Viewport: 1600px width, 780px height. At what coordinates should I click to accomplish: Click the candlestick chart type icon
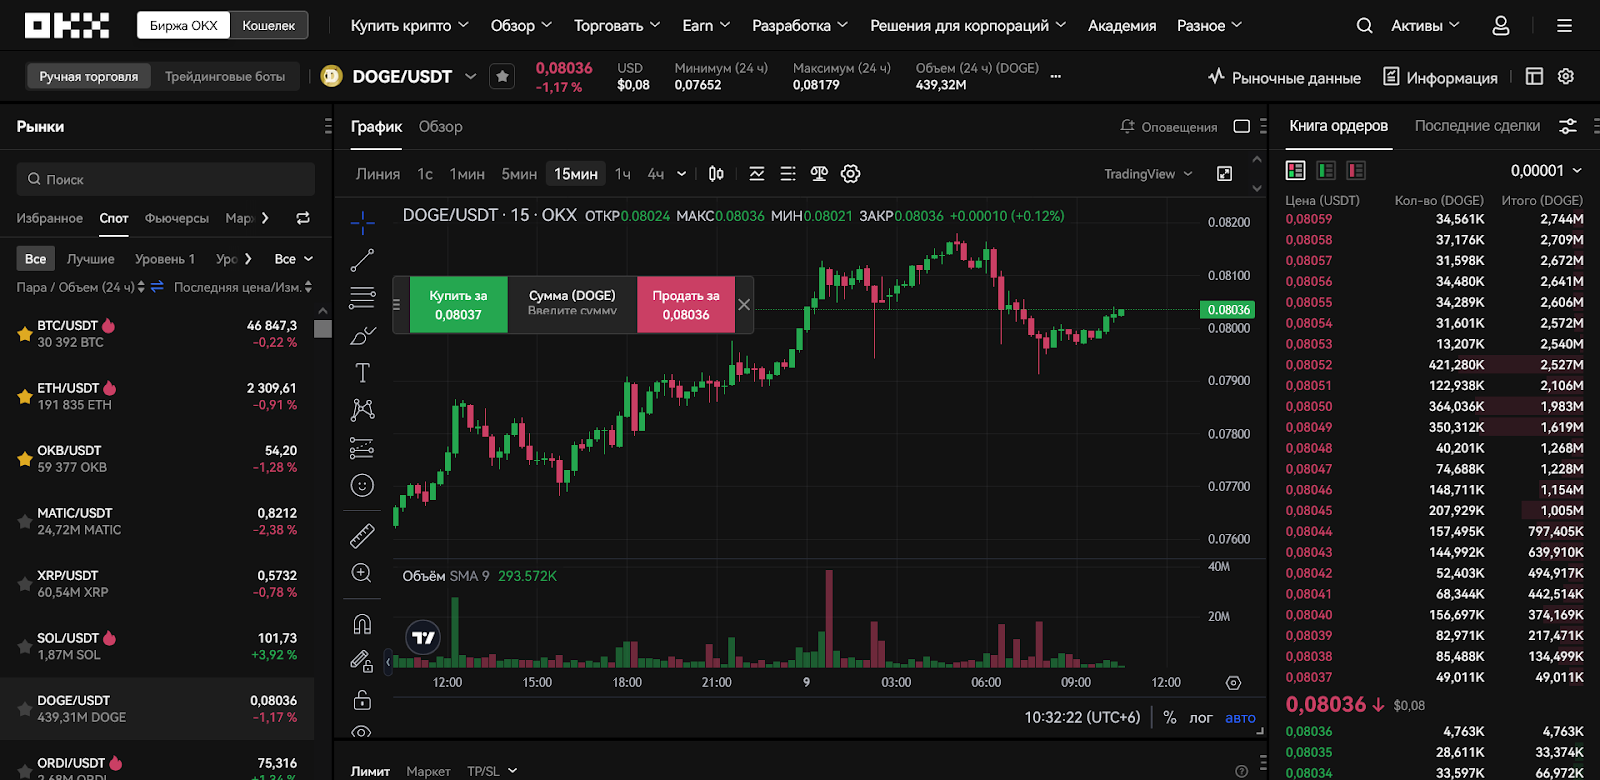click(716, 174)
